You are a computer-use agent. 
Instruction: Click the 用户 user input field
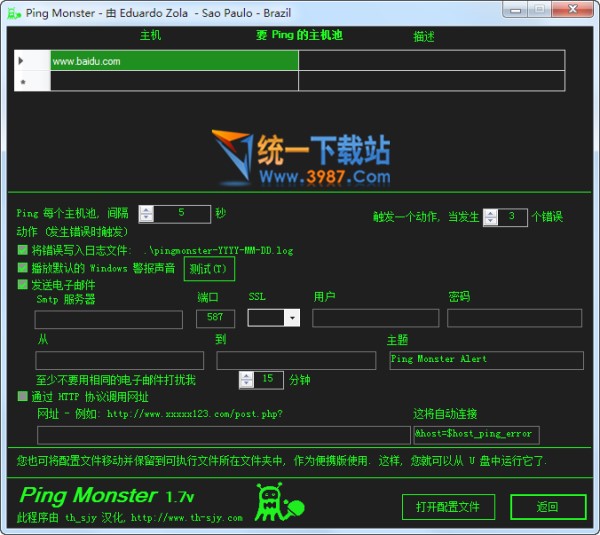pos(375,318)
